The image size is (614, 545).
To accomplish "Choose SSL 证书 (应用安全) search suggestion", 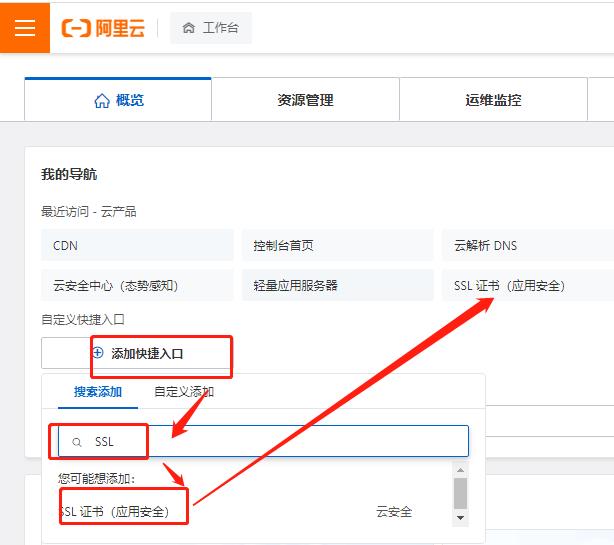I will click(114, 511).
